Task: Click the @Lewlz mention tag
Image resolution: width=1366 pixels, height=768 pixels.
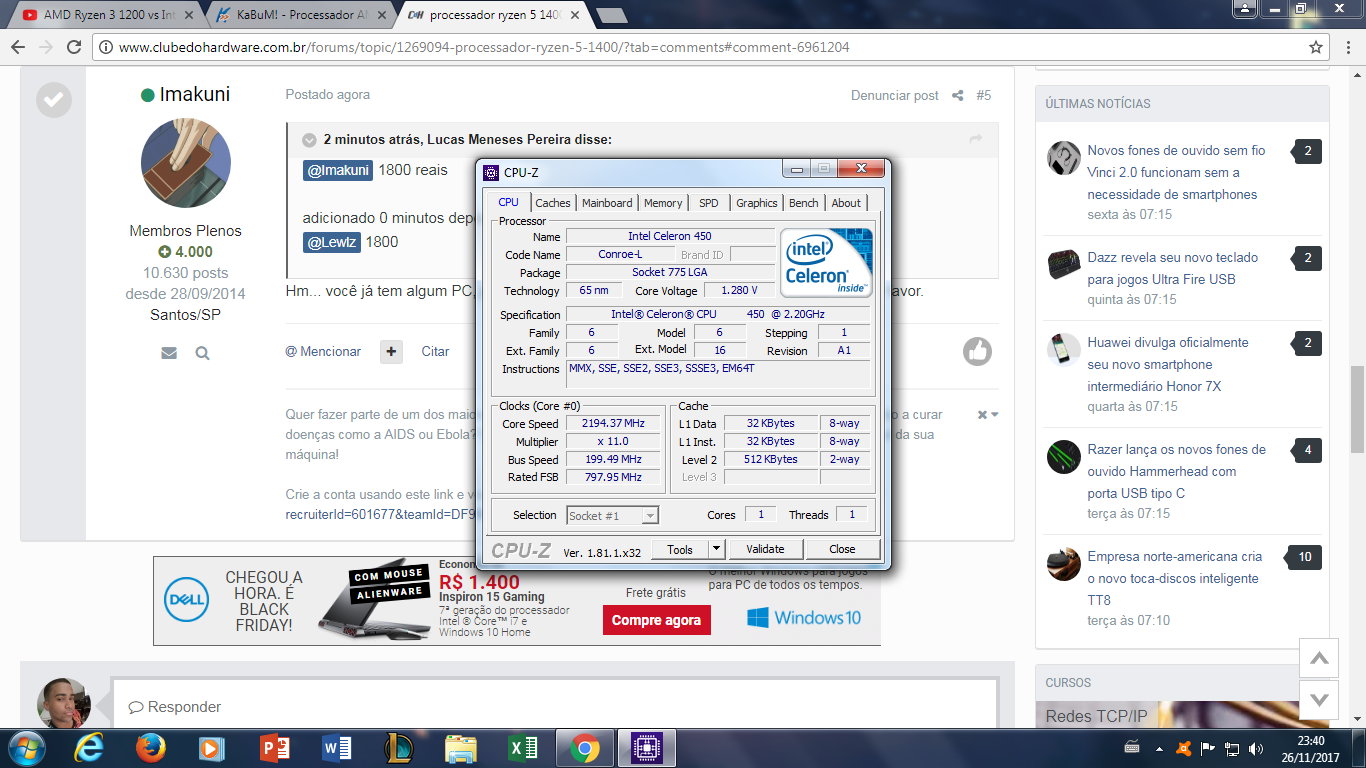Action: pos(330,242)
